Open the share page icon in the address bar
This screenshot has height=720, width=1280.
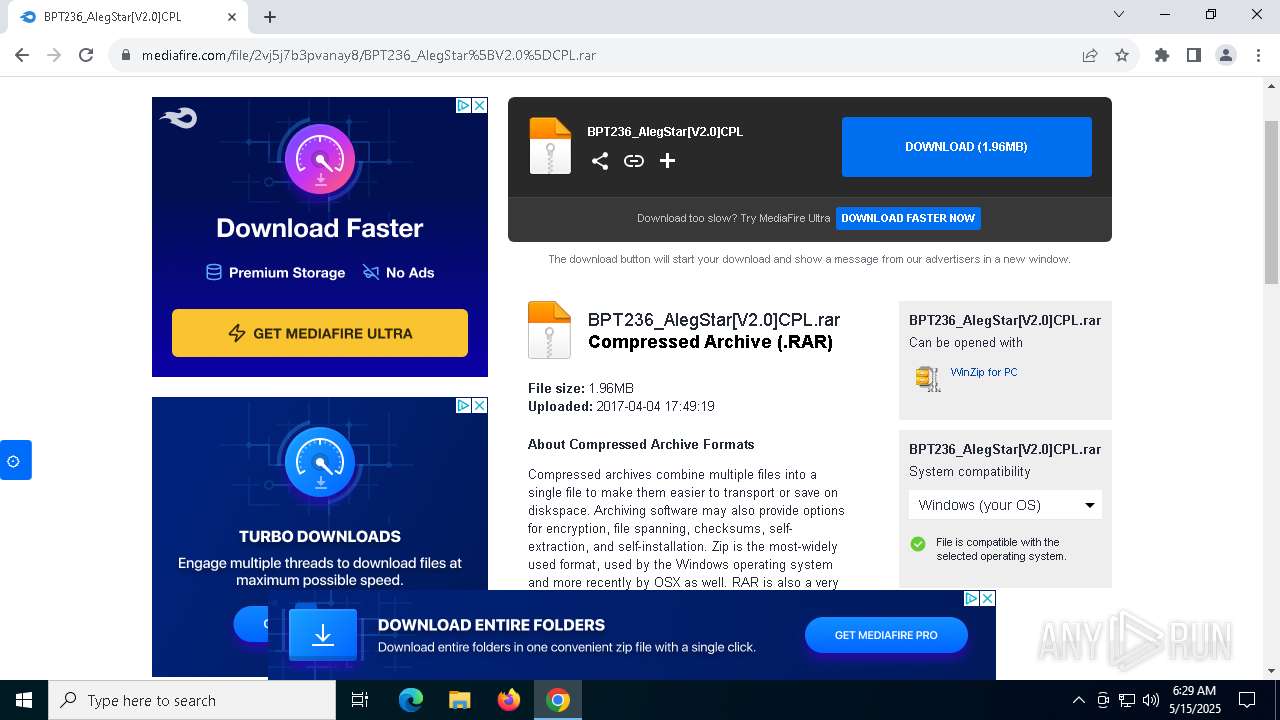(x=1090, y=55)
